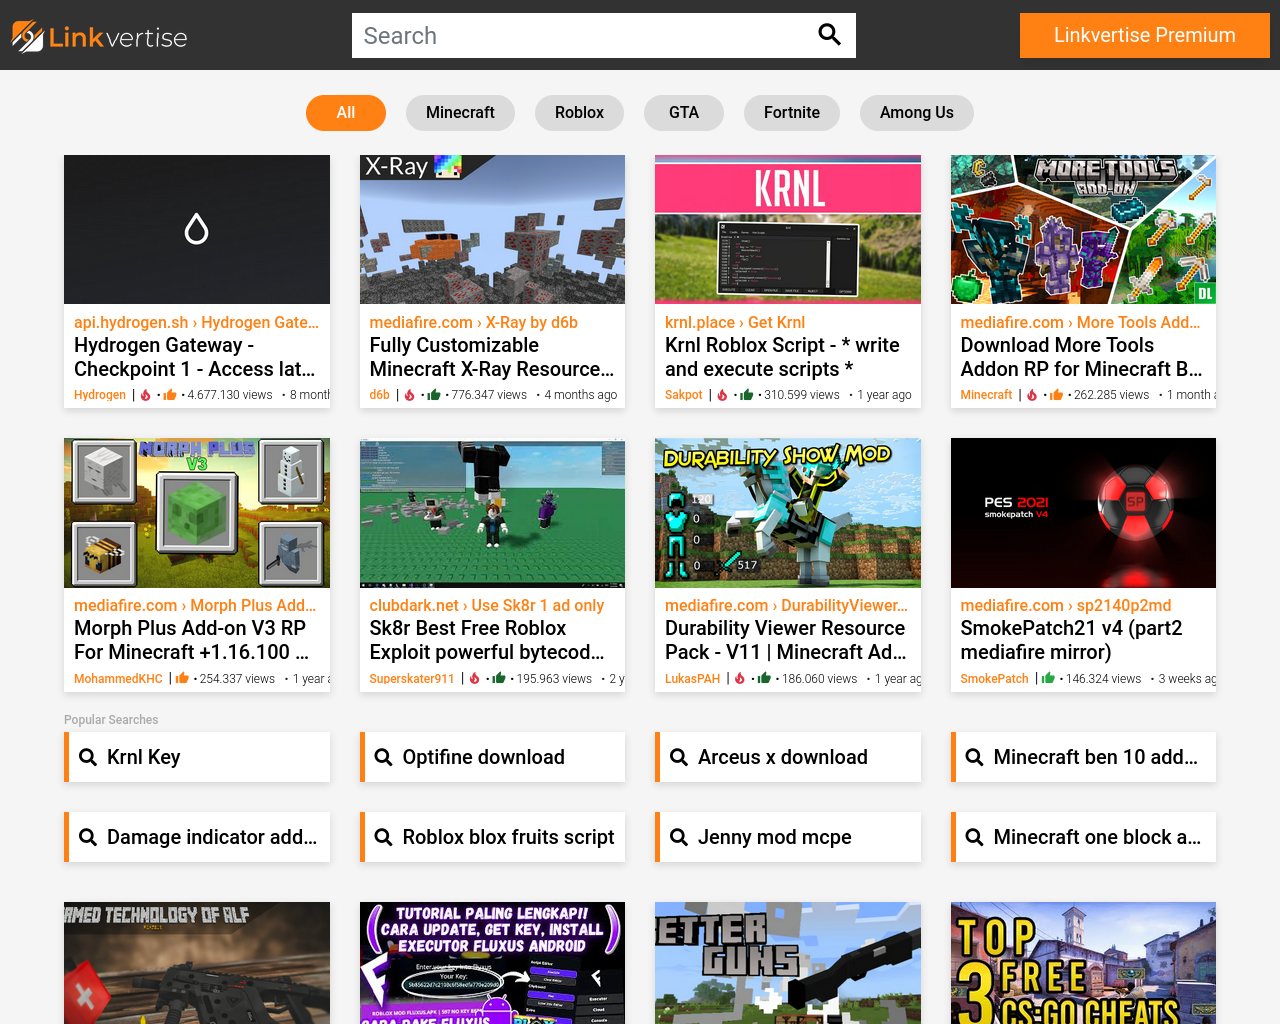Click the search icon beside Jenny mod mcpe

679,837
